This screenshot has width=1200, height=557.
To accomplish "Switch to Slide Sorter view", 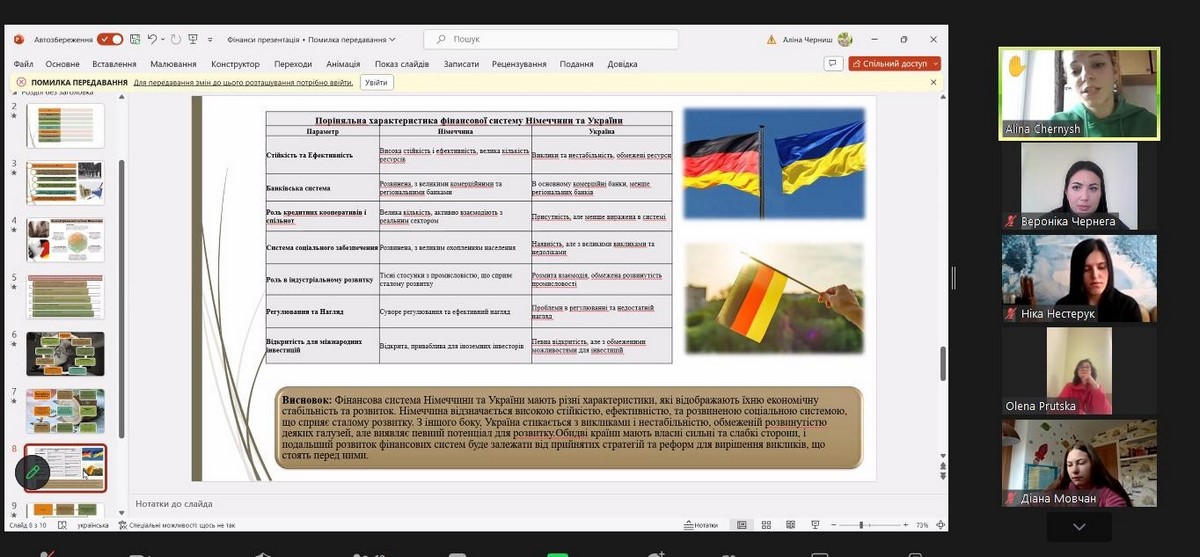I will (x=765, y=525).
